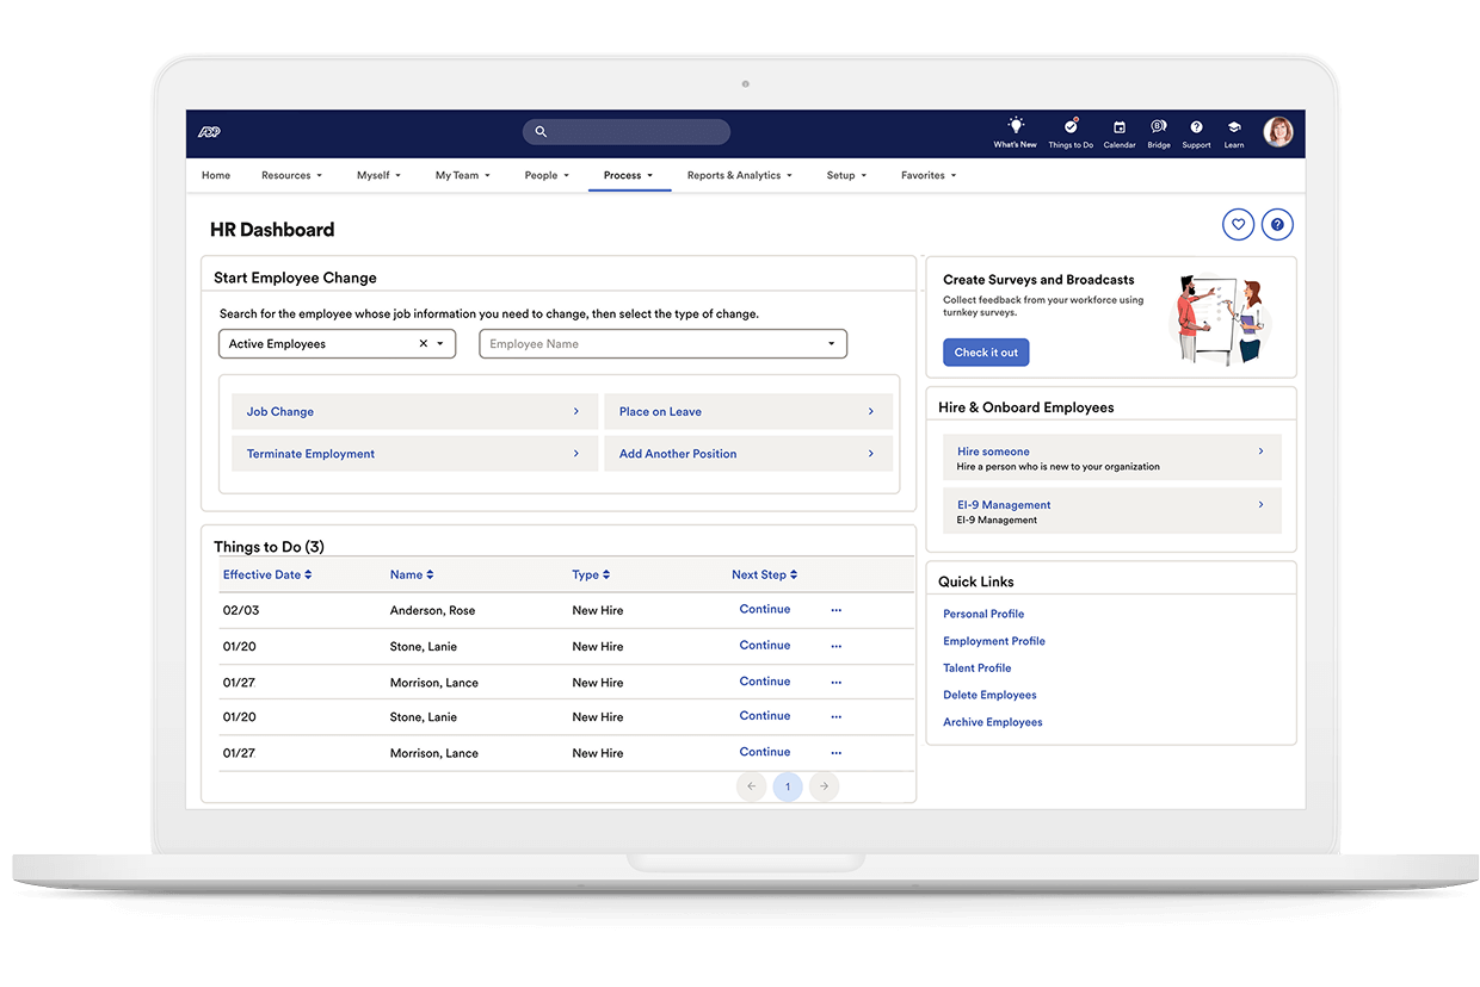Go to next page with right arrow

(823, 786)
